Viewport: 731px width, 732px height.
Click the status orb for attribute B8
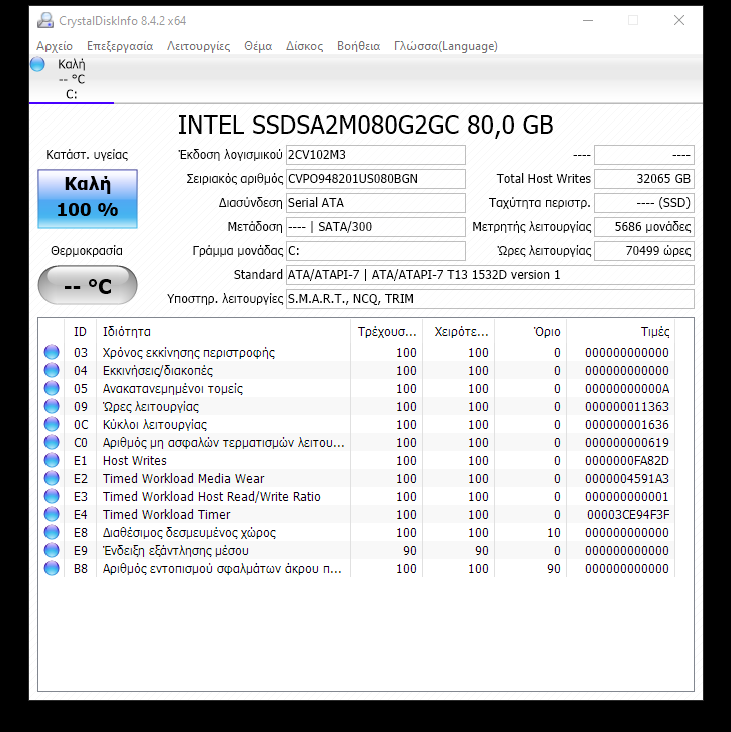tap(52, 568)
